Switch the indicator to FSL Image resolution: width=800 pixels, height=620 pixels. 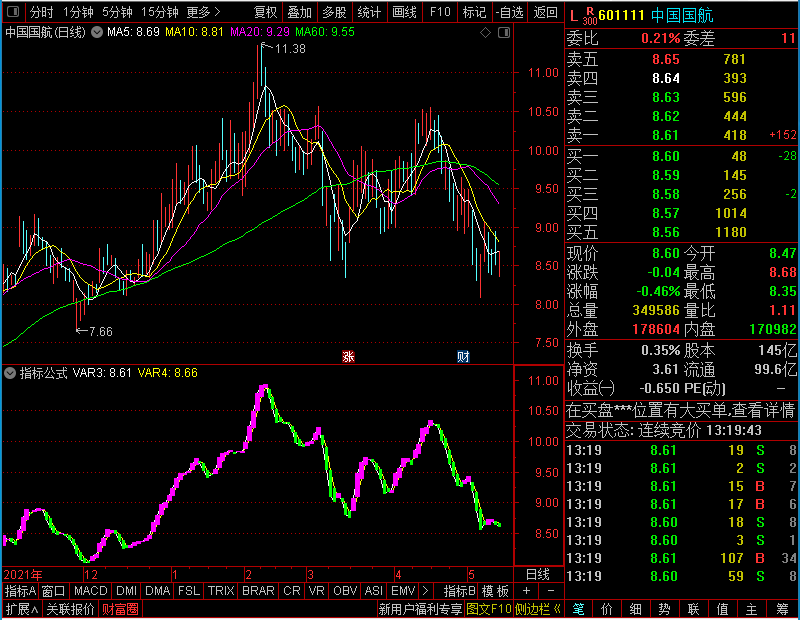point(189,591)
